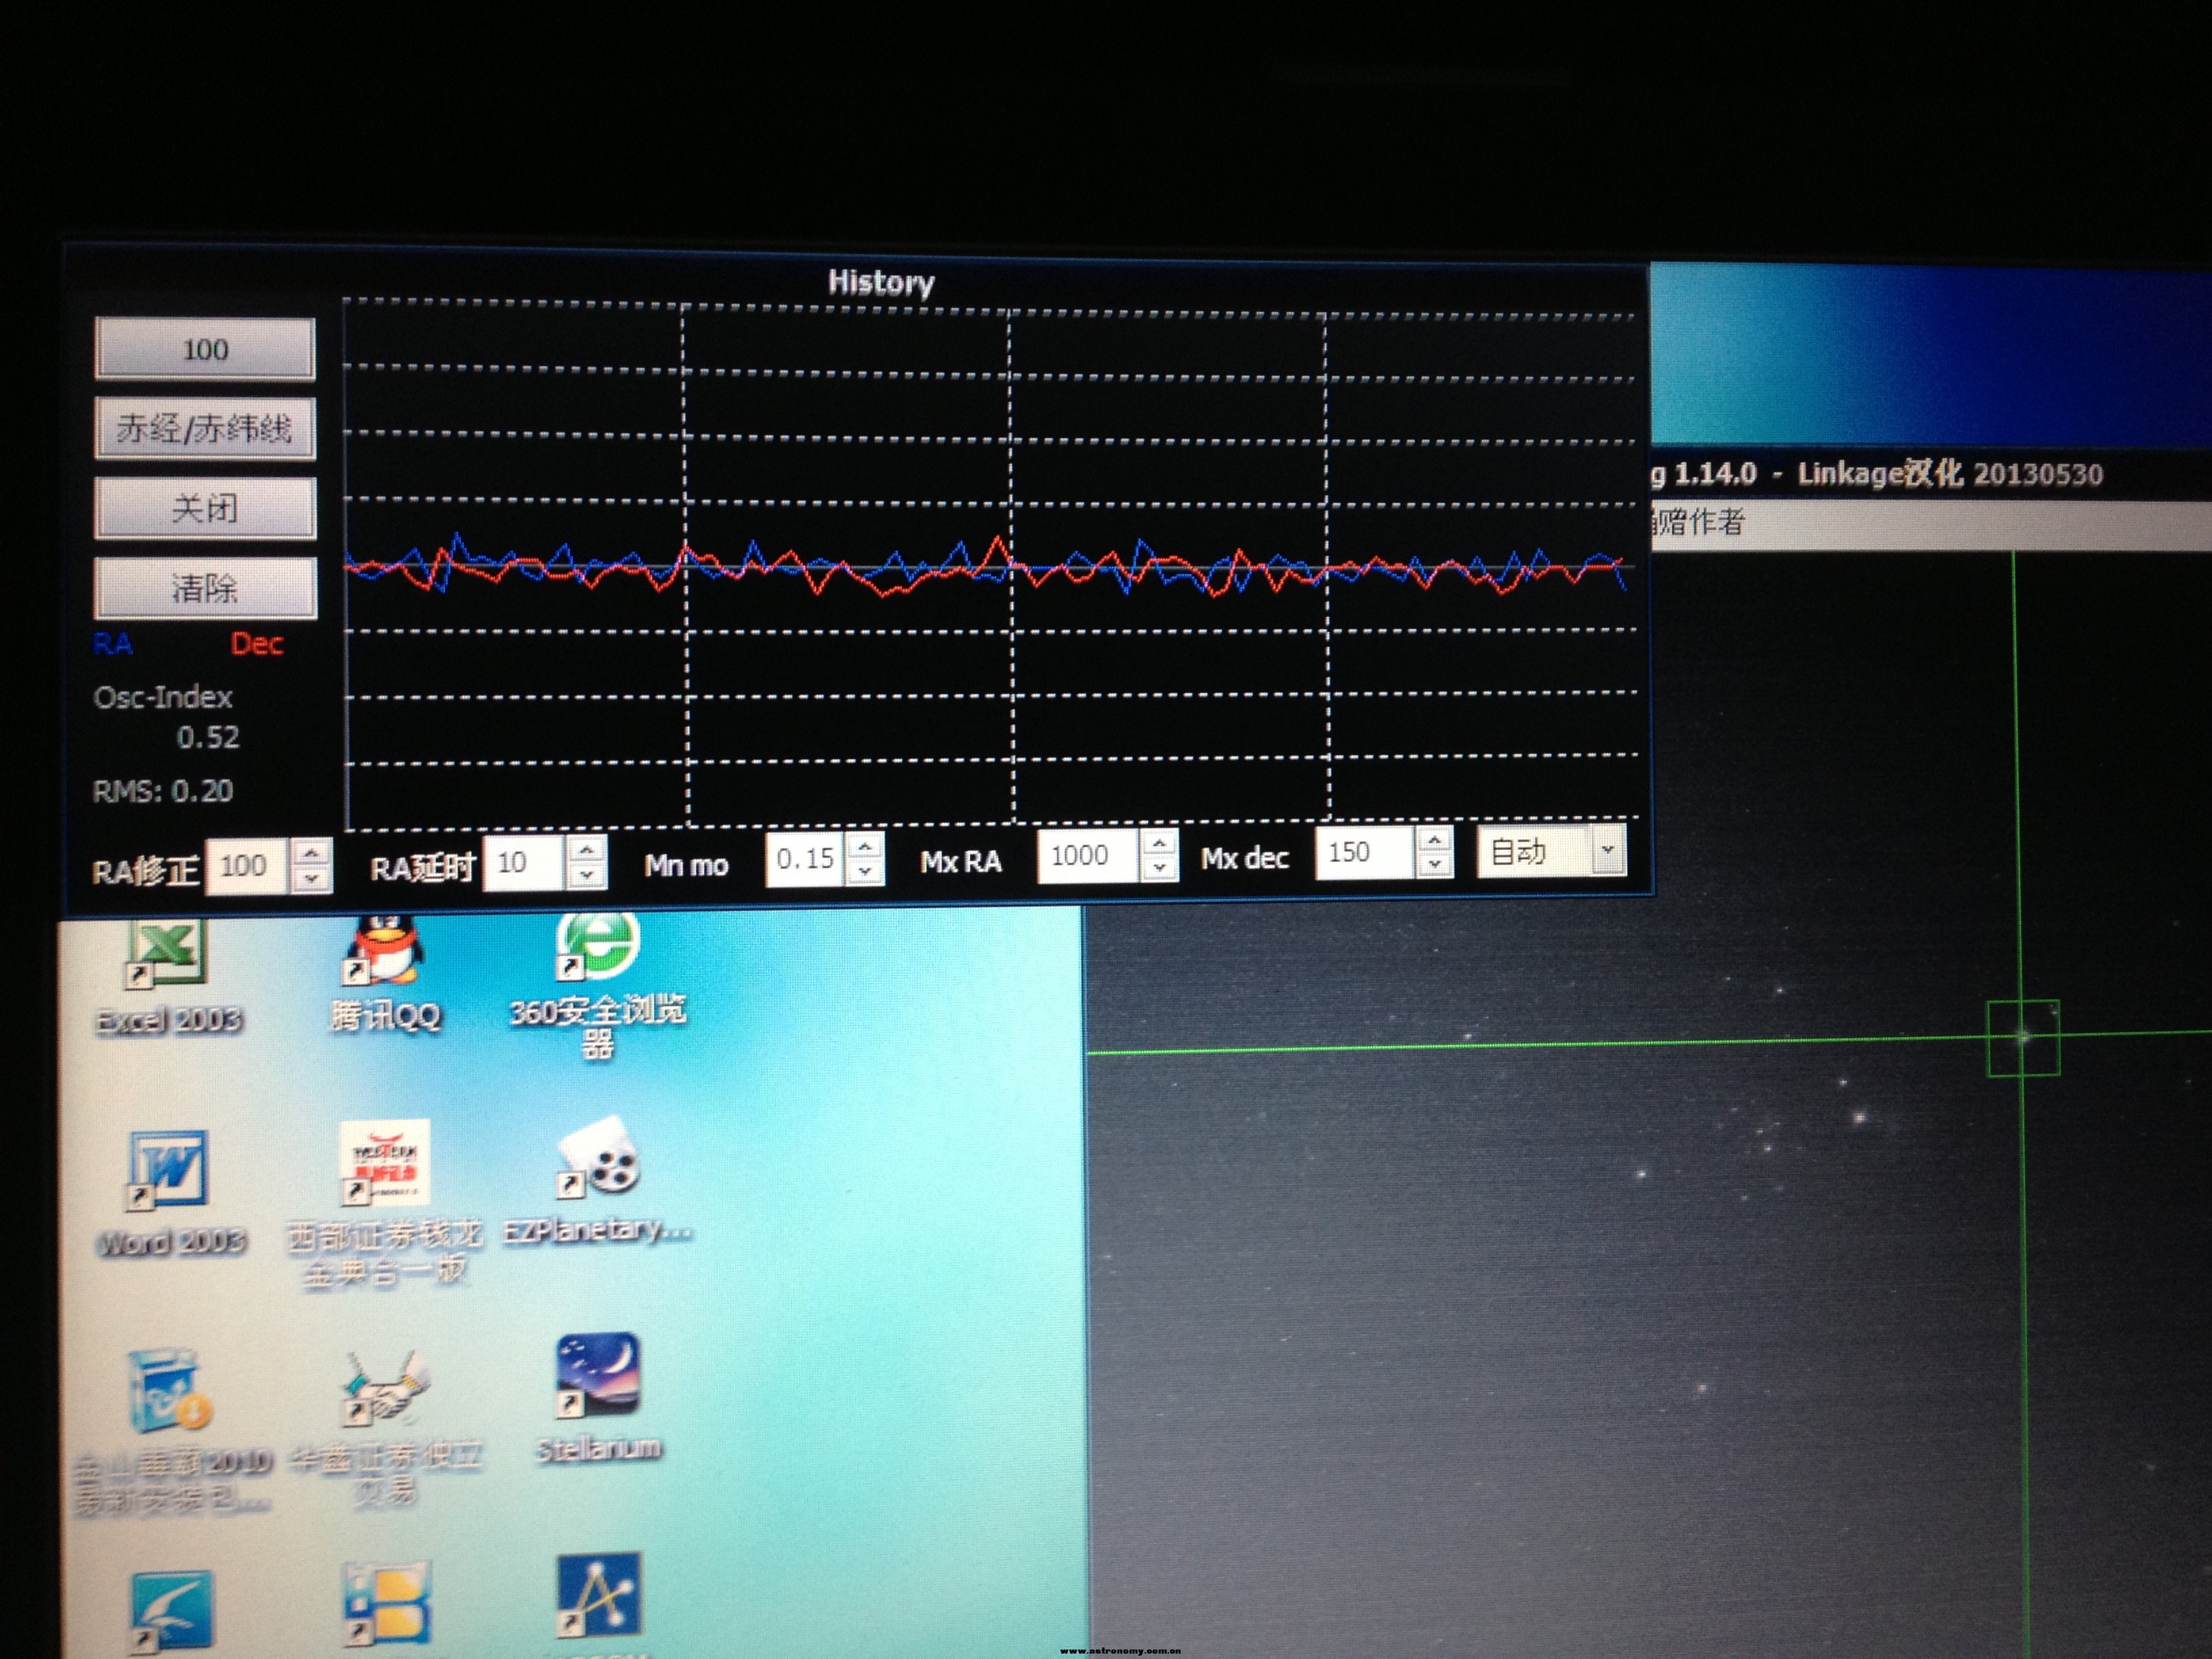Open the Word 2003 desktop shortcut
Viewport: 2212px width, 1659px height.
[x=170, y=1193]
